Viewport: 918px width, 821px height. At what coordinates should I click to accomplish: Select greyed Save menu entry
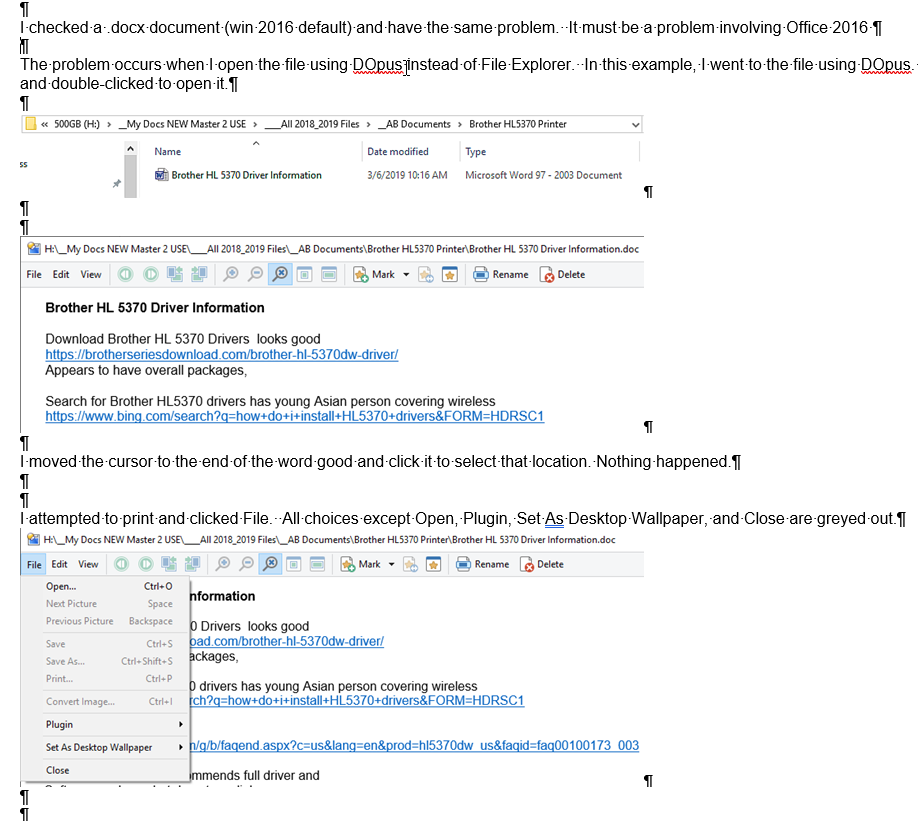[105, 644]
